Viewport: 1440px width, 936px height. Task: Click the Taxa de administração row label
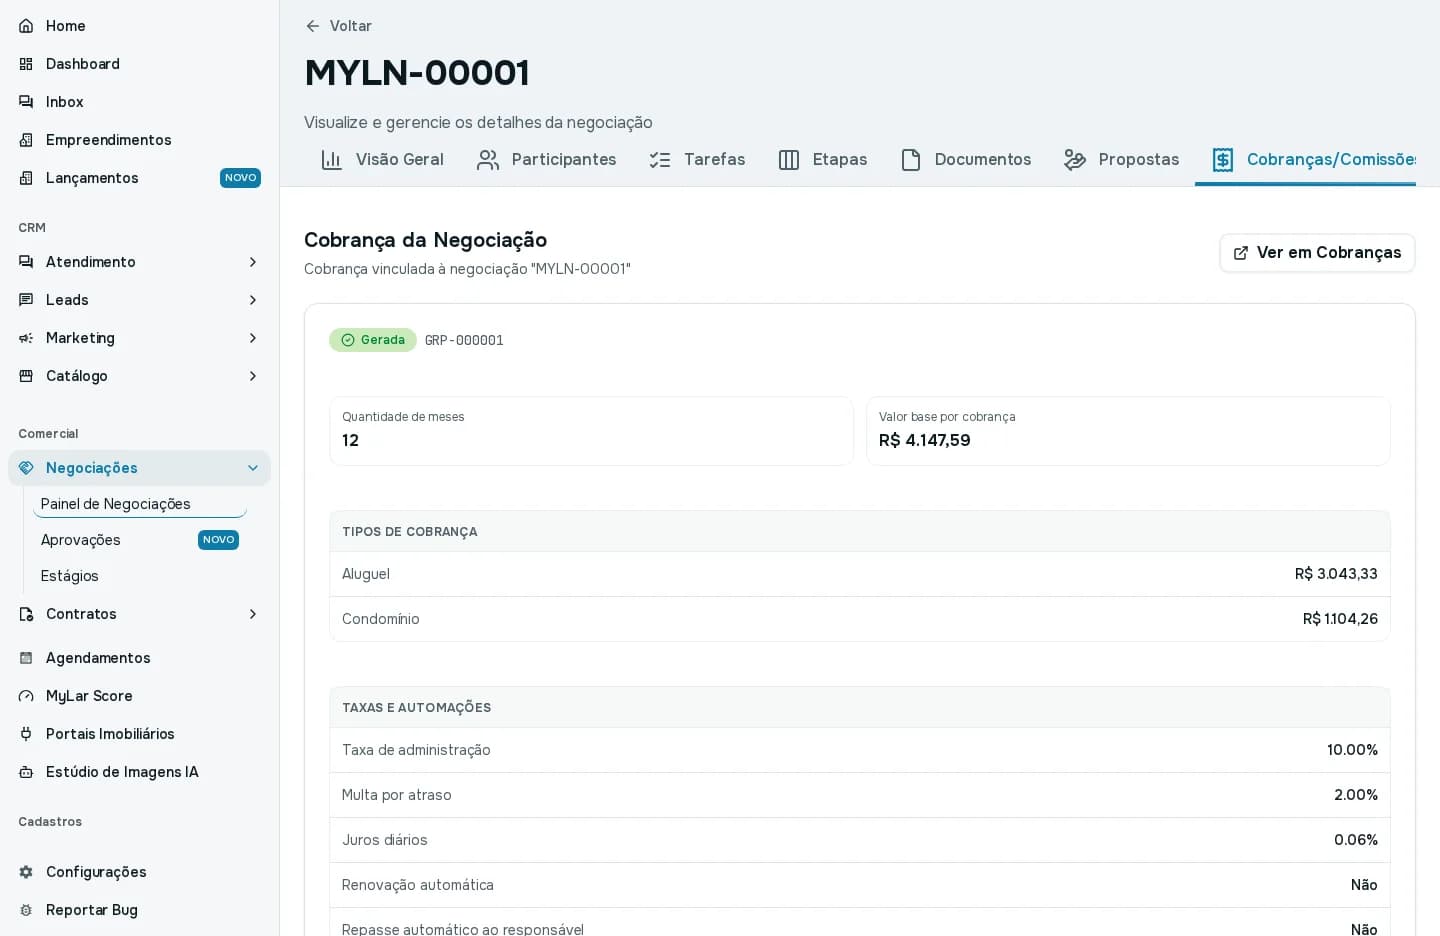416,750
